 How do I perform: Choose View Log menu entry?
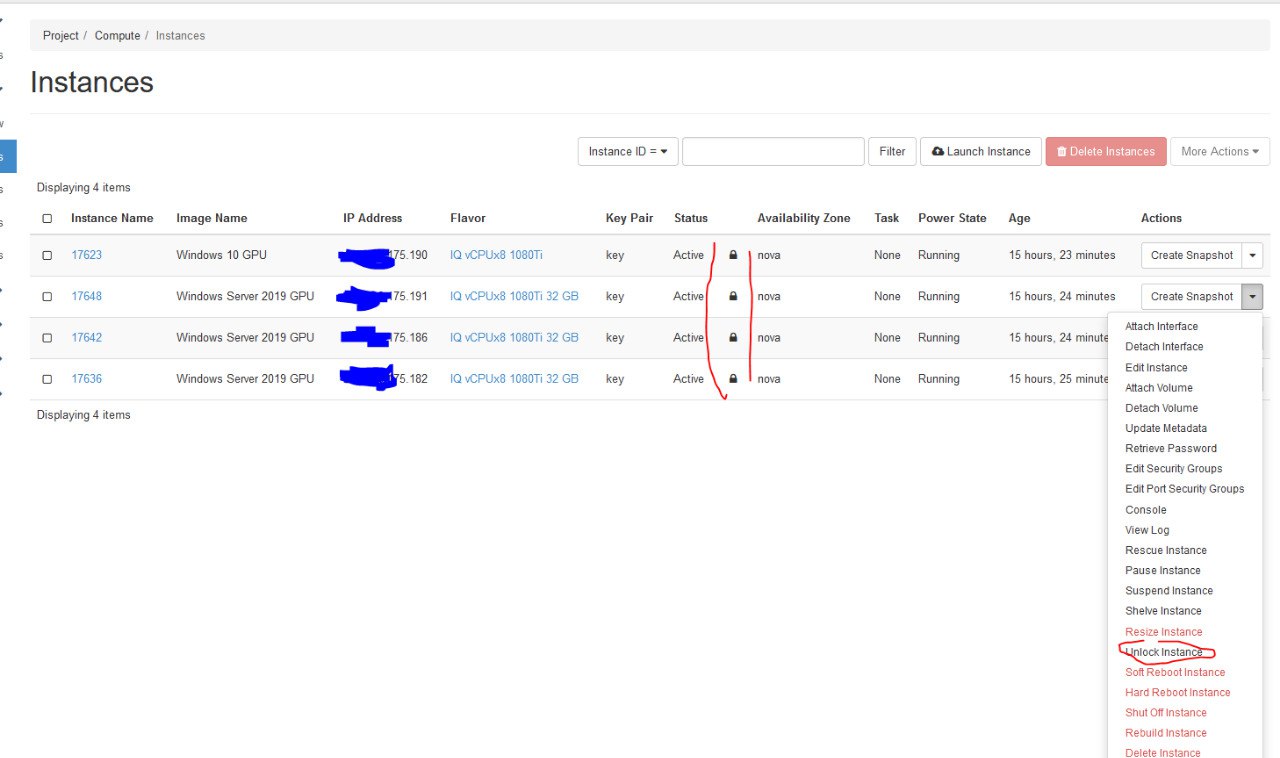click(x=1147, y=530)
